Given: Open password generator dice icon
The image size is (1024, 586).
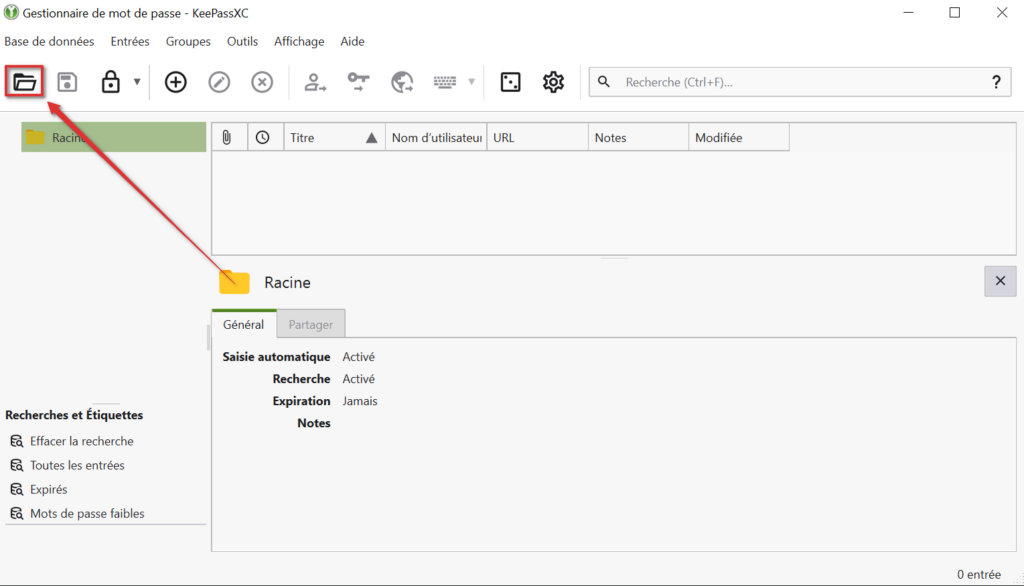Looking at the screenshot, I should tap(510, 82).
